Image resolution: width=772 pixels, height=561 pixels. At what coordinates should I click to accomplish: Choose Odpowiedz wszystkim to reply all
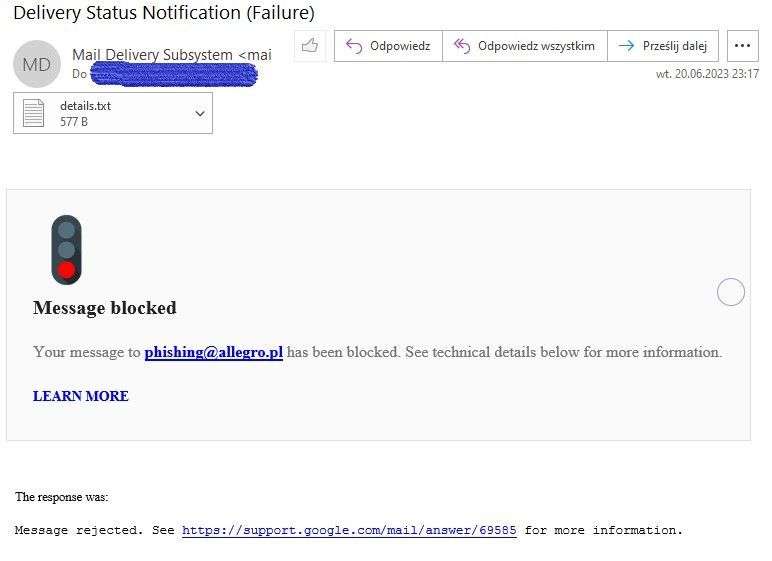pyautogui.click(x=524, y=46)
